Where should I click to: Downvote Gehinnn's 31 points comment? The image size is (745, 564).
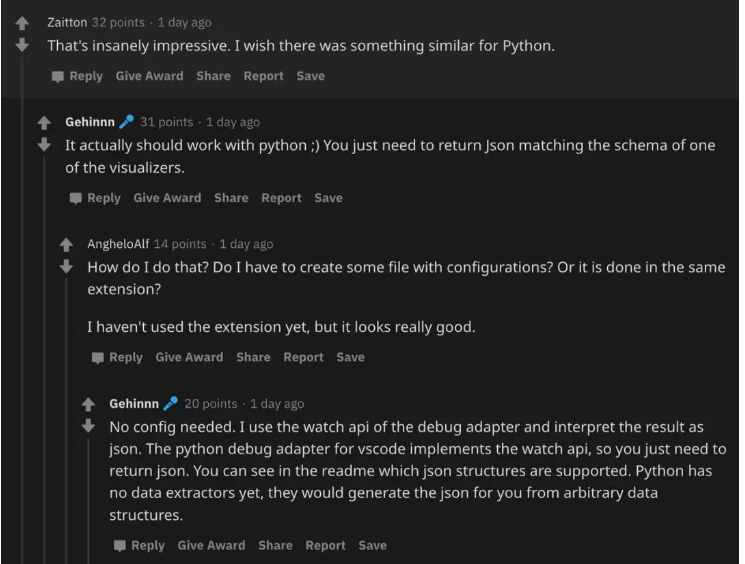coord(44,144)
